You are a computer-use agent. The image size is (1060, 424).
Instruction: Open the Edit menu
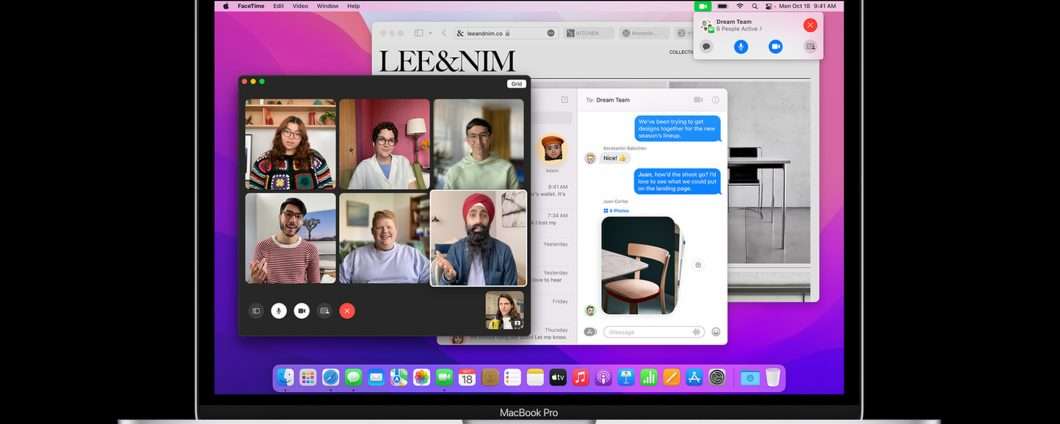279,6
